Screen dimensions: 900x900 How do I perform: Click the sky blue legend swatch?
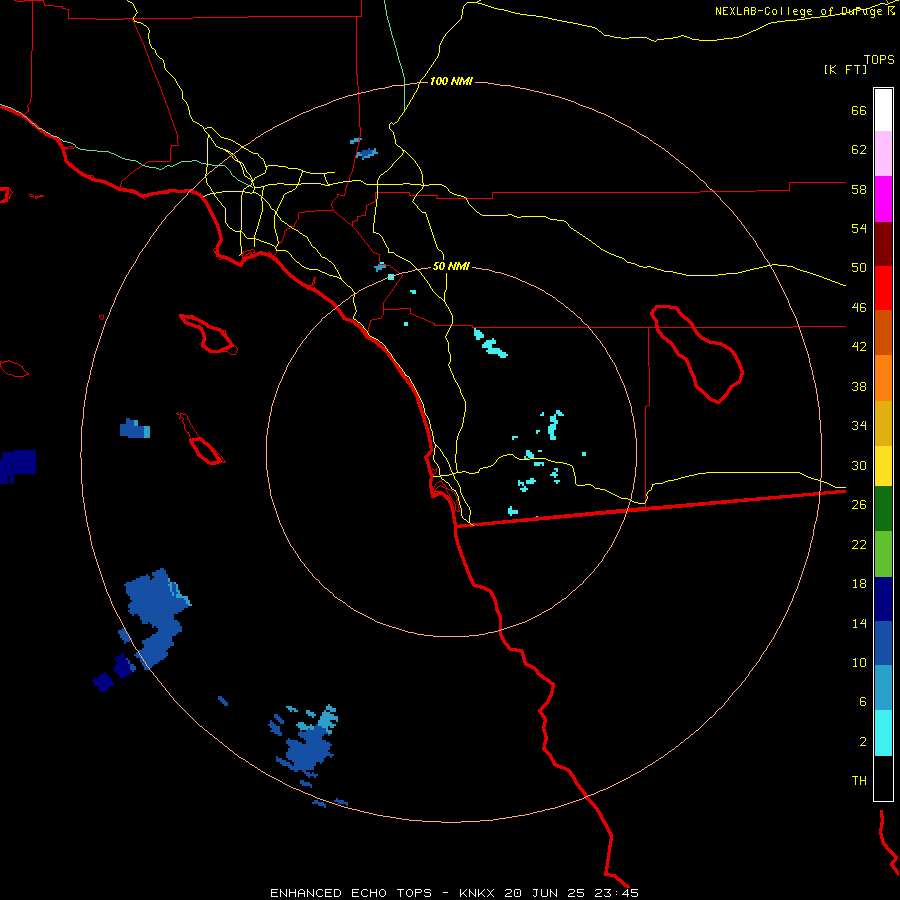click(883, 688)
